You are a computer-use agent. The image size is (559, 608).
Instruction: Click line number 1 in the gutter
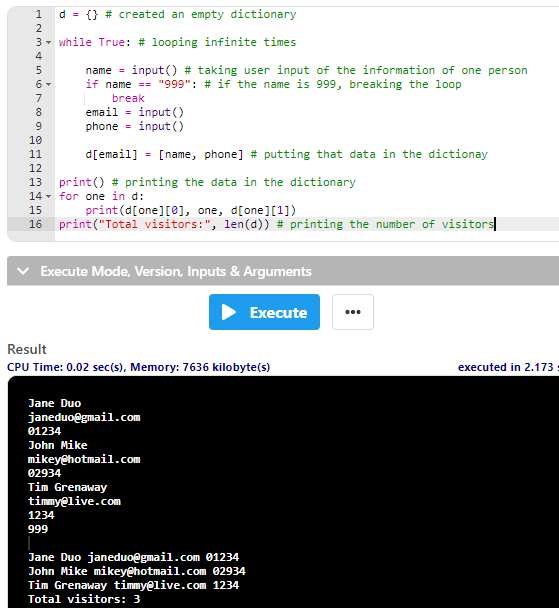click(38, 14)
